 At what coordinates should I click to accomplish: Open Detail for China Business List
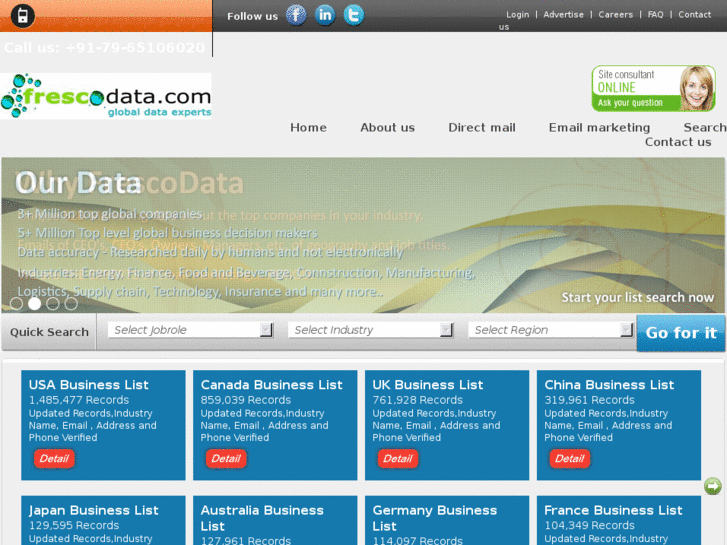point(570,459)
